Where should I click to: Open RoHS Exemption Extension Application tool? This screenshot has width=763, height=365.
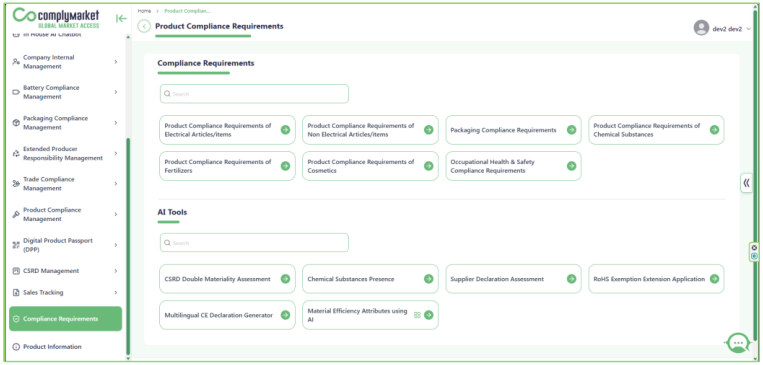click(x=656, y=279)
